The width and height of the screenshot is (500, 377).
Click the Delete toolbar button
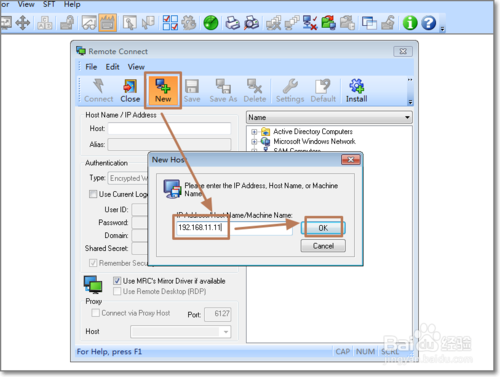click(x=255, y=91)
